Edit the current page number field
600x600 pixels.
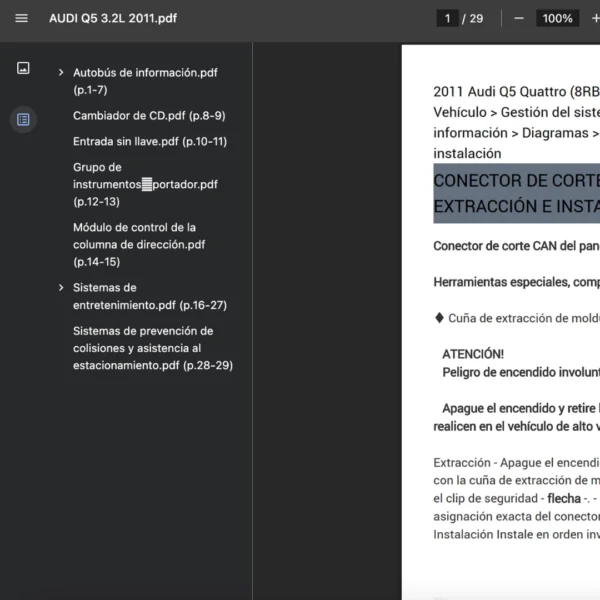click(448, 18)
